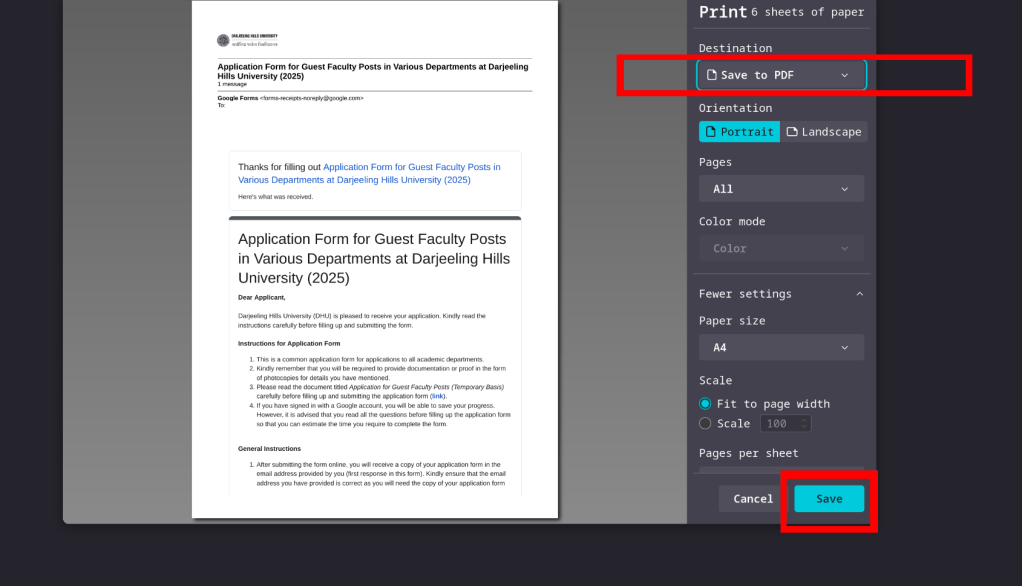
Task: Click the bold email subject heading in preview
Action: (x=372, y=71)
